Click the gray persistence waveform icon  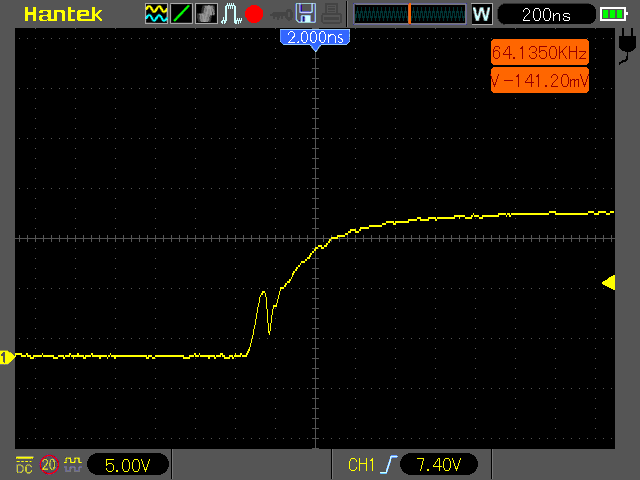[x=206, y=13]
